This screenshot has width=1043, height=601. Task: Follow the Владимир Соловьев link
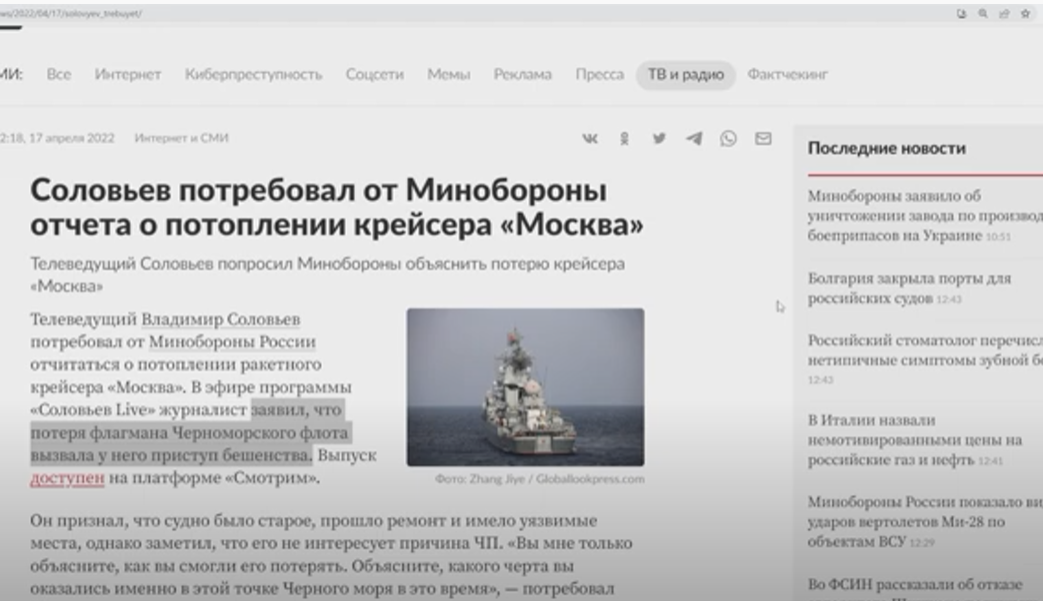(220, 320)
